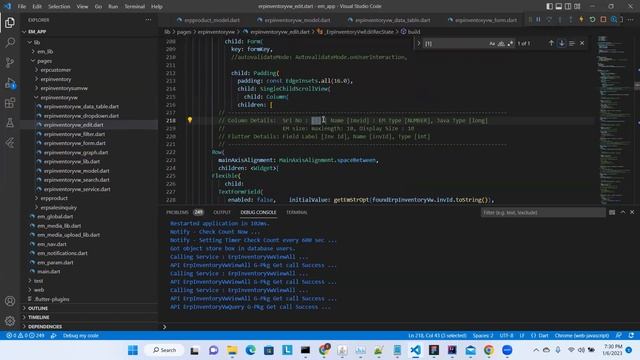The height and width of the screenshot is (360, 640).
Task: Open Explorer more actions menu
Action: point(148,20)
